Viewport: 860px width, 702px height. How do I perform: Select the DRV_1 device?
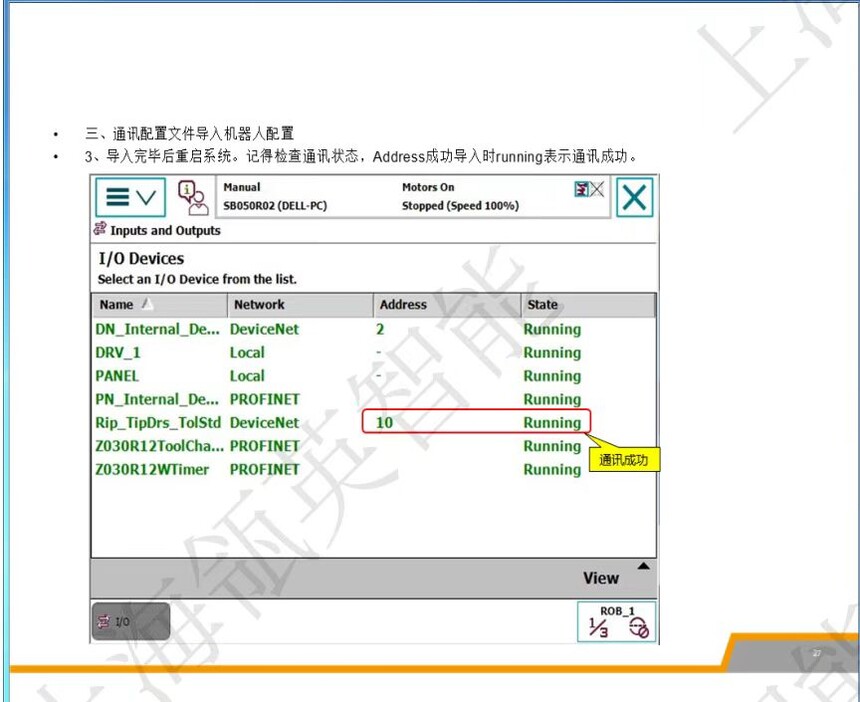pos(373,353)
